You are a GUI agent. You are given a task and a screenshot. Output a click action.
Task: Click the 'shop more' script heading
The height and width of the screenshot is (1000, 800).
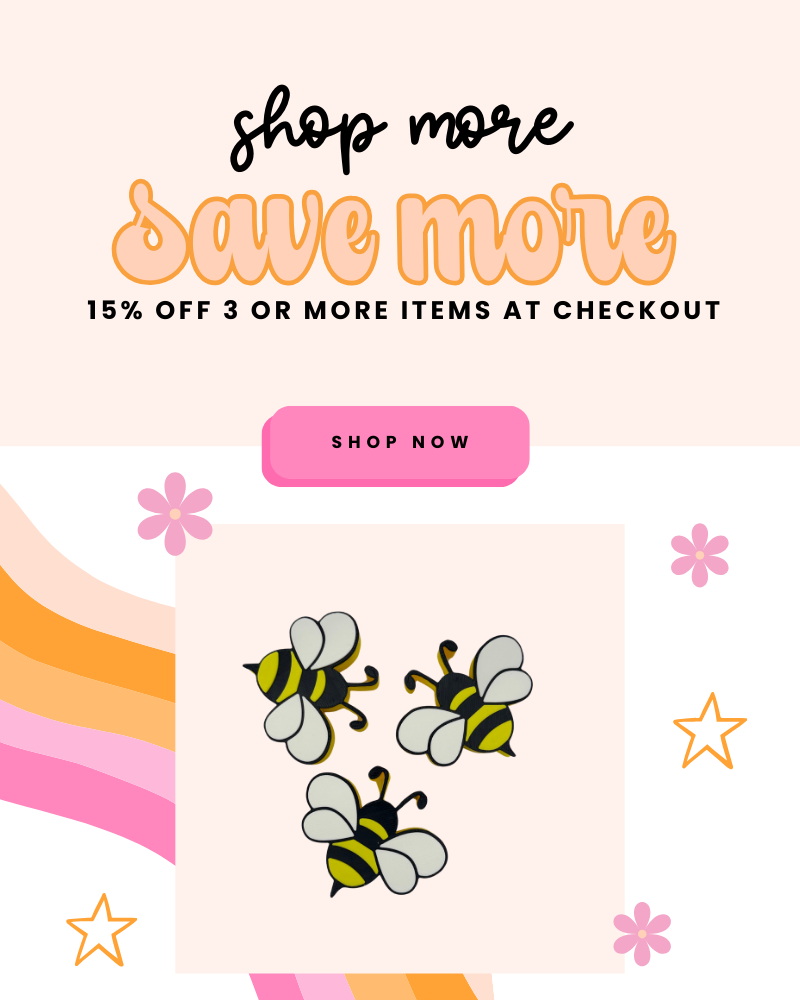click(401, 130)
